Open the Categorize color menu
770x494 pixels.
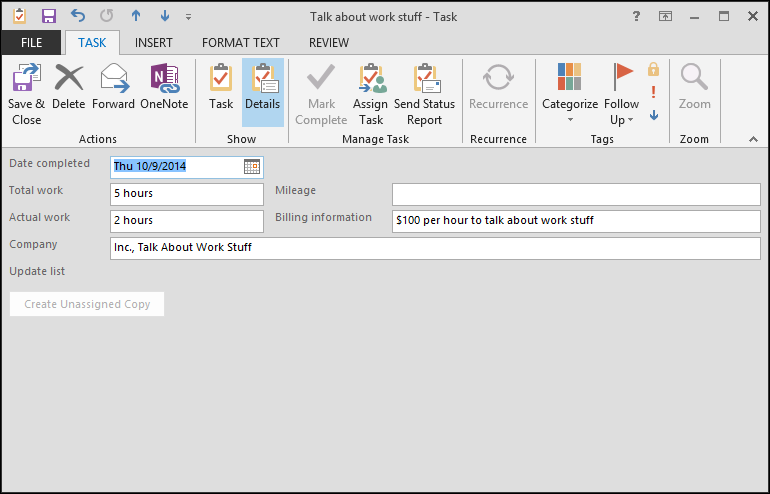click(x=570, y=92)
